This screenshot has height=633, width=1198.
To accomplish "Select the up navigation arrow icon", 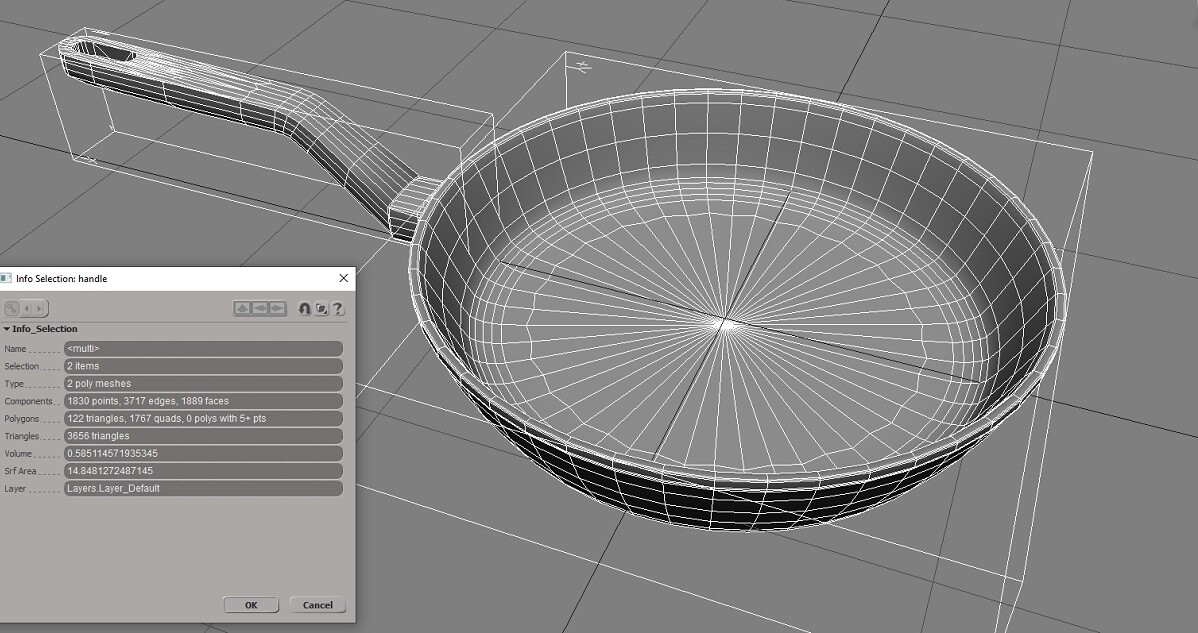I will point(243,308).
